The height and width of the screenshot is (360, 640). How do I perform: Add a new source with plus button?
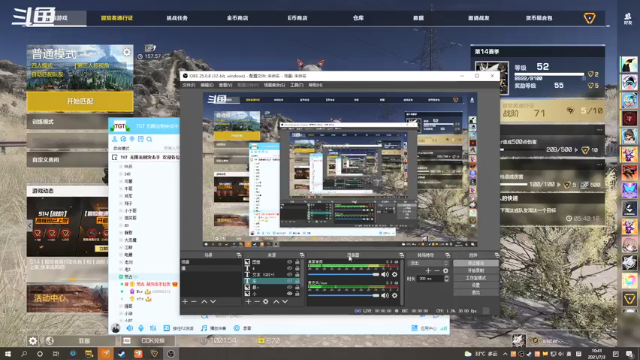(x=248, y=302)
